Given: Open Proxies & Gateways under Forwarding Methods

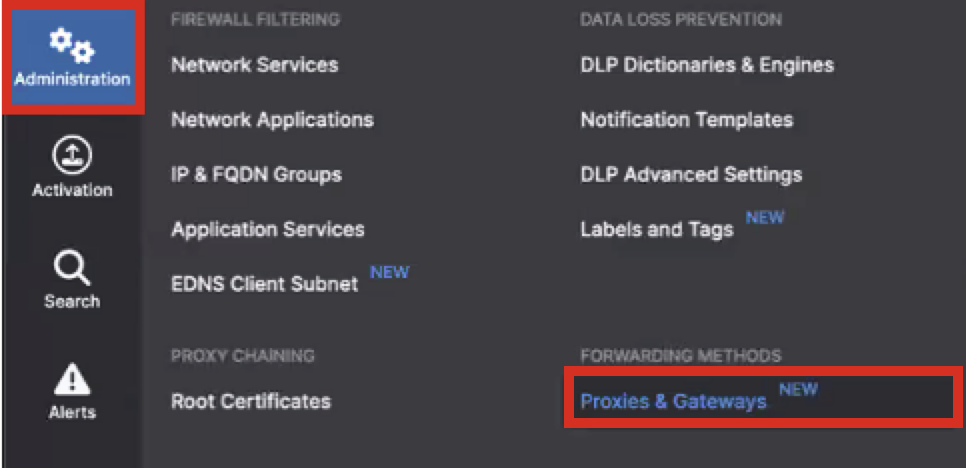Looking at the screenshot, I should [673, 402].
